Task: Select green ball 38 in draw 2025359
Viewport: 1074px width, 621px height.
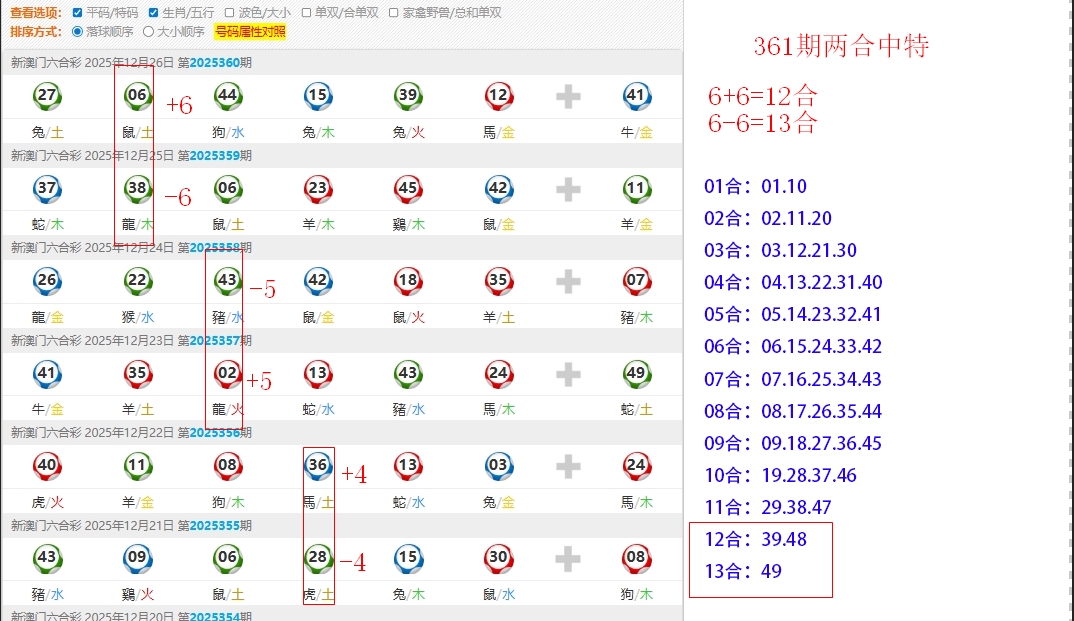Action: [x=137, y=188]
